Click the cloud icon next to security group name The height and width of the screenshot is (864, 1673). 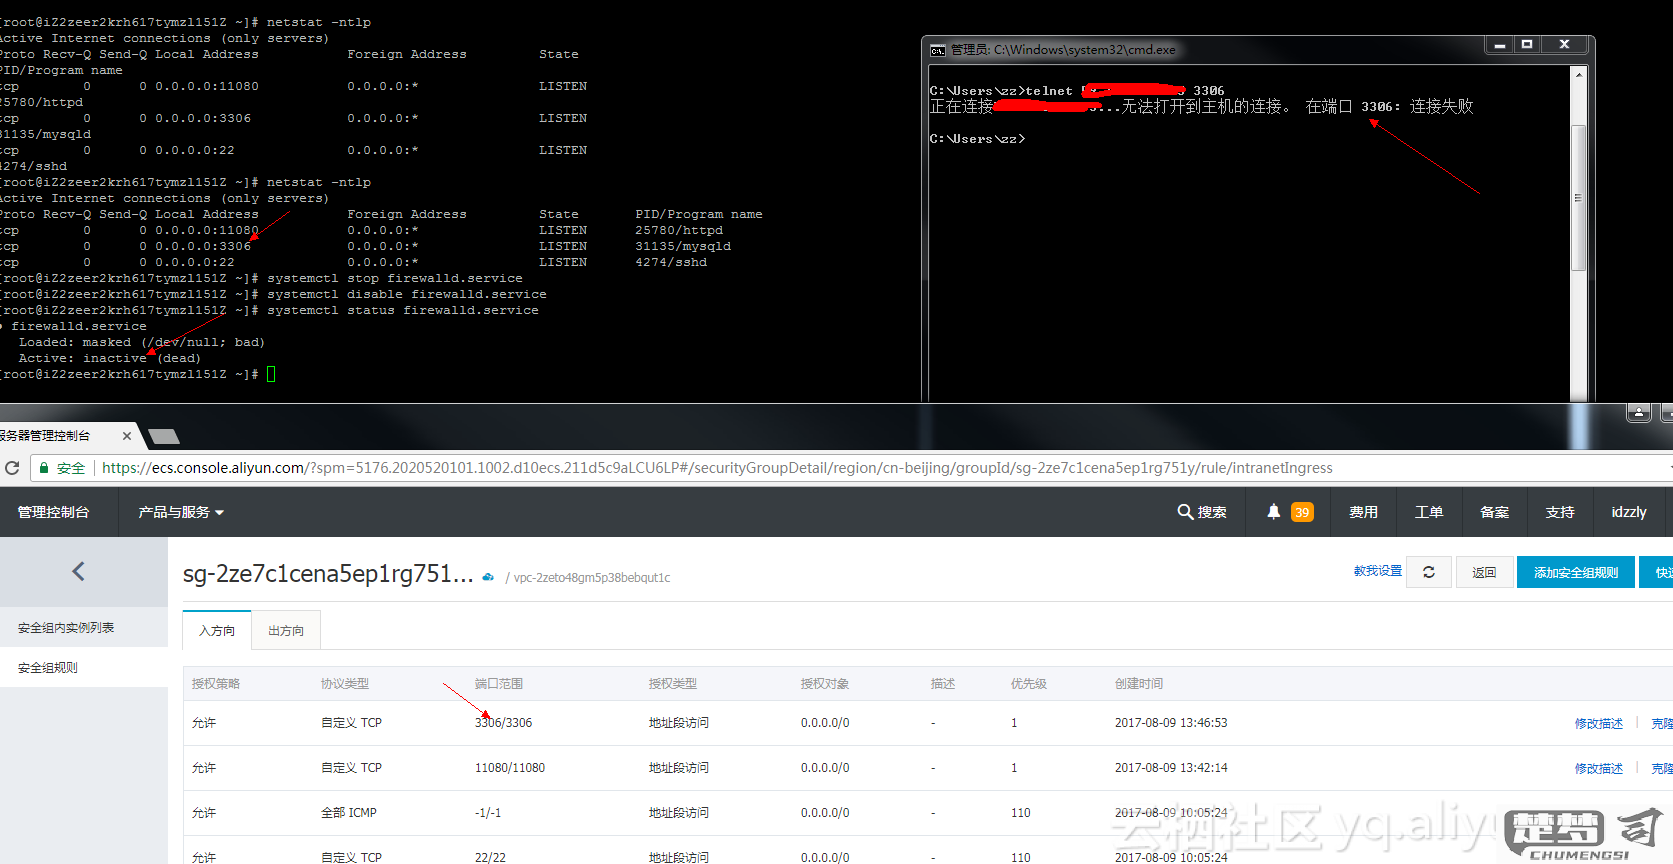[x=488, y=577]
